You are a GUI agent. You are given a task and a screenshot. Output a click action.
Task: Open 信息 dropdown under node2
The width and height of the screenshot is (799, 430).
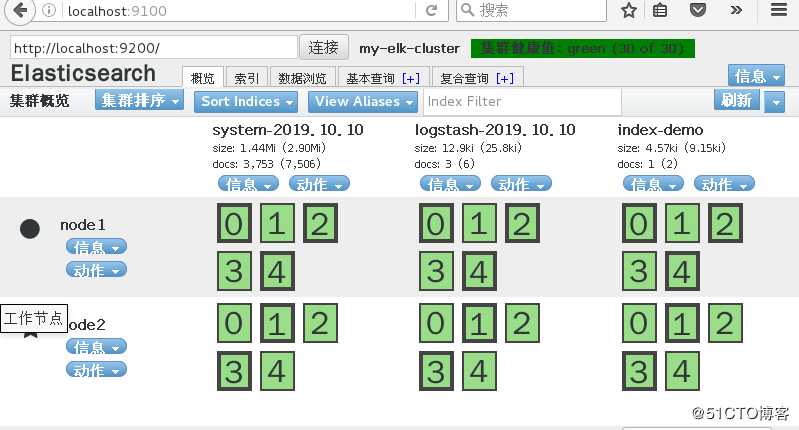coord(96,346)
